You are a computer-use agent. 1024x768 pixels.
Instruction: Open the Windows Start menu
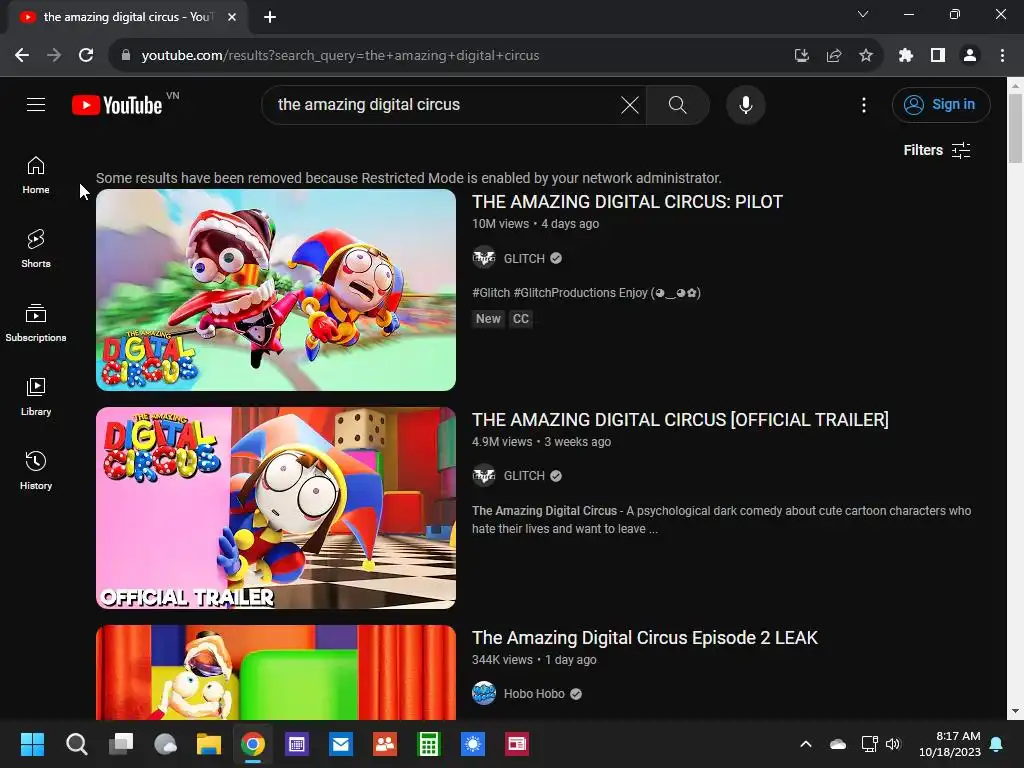click(x=32, y=744)
